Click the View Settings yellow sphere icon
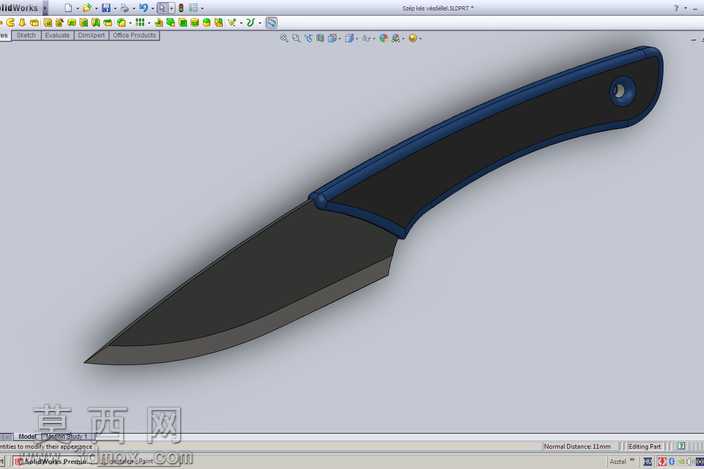 coord(412,39)
